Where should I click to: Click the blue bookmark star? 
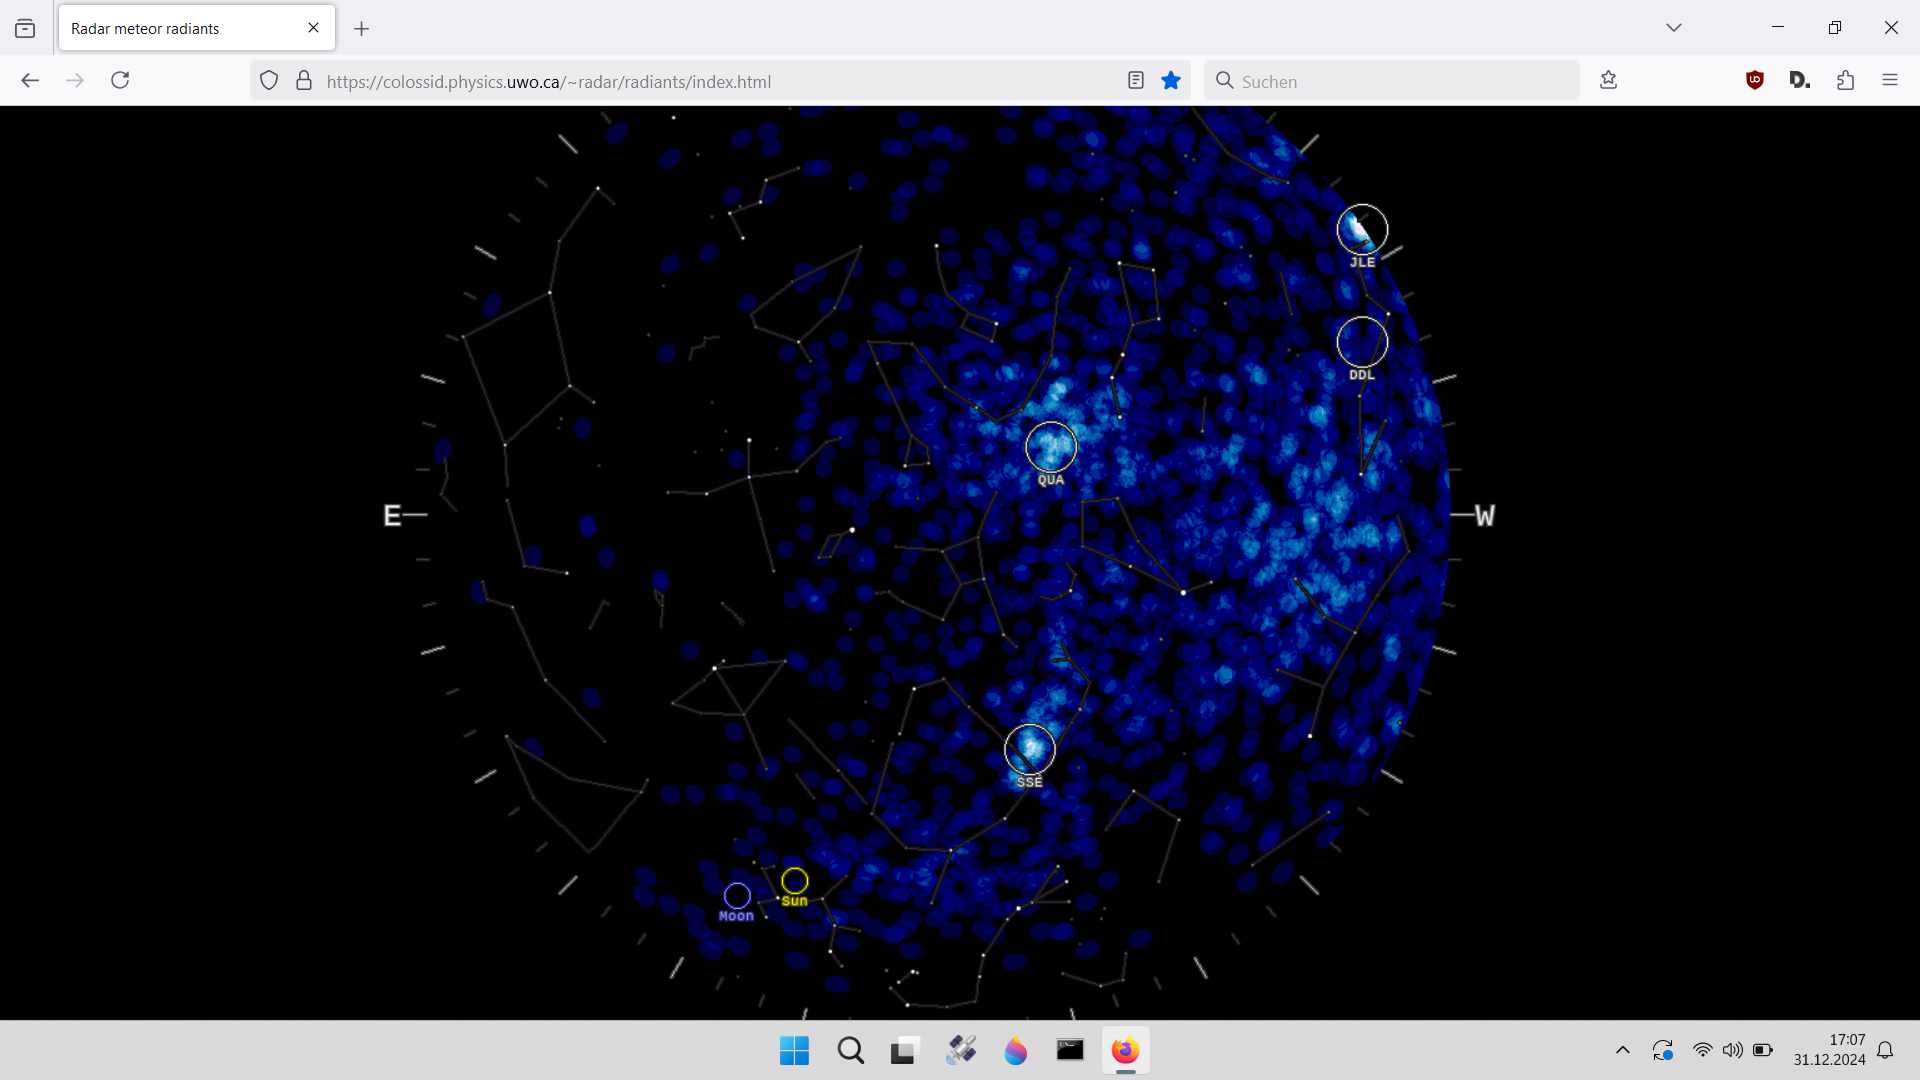pyautogui.click(x=1171, y=81)
